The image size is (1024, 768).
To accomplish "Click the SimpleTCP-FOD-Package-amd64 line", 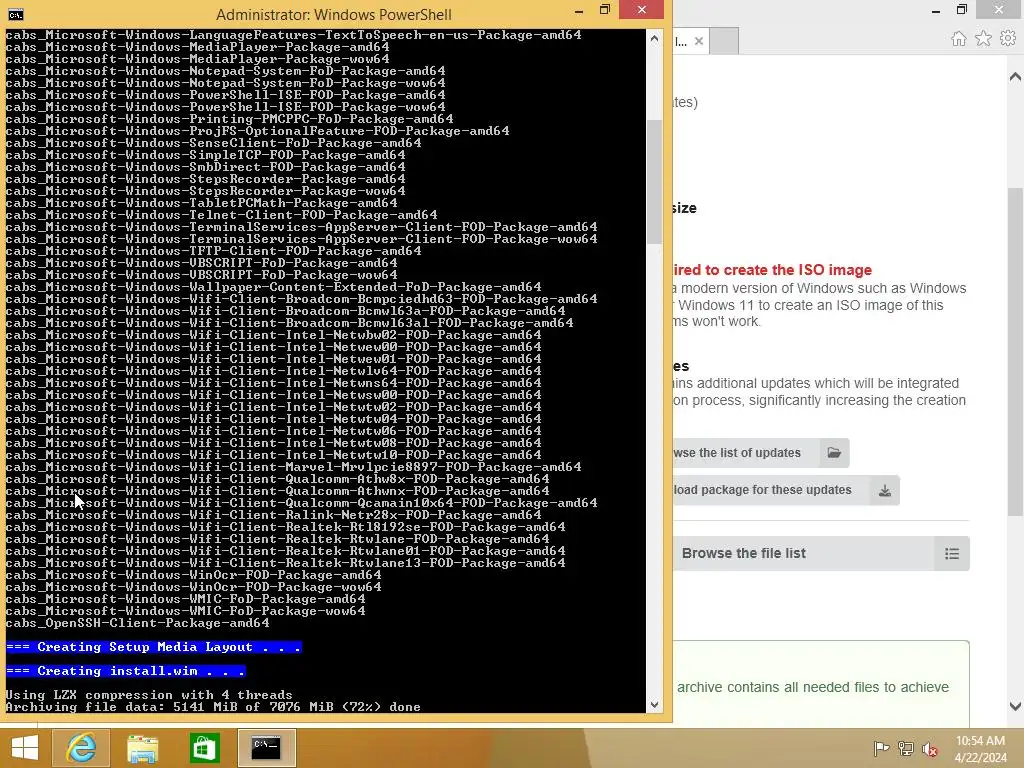I will (x=205, y=155).
